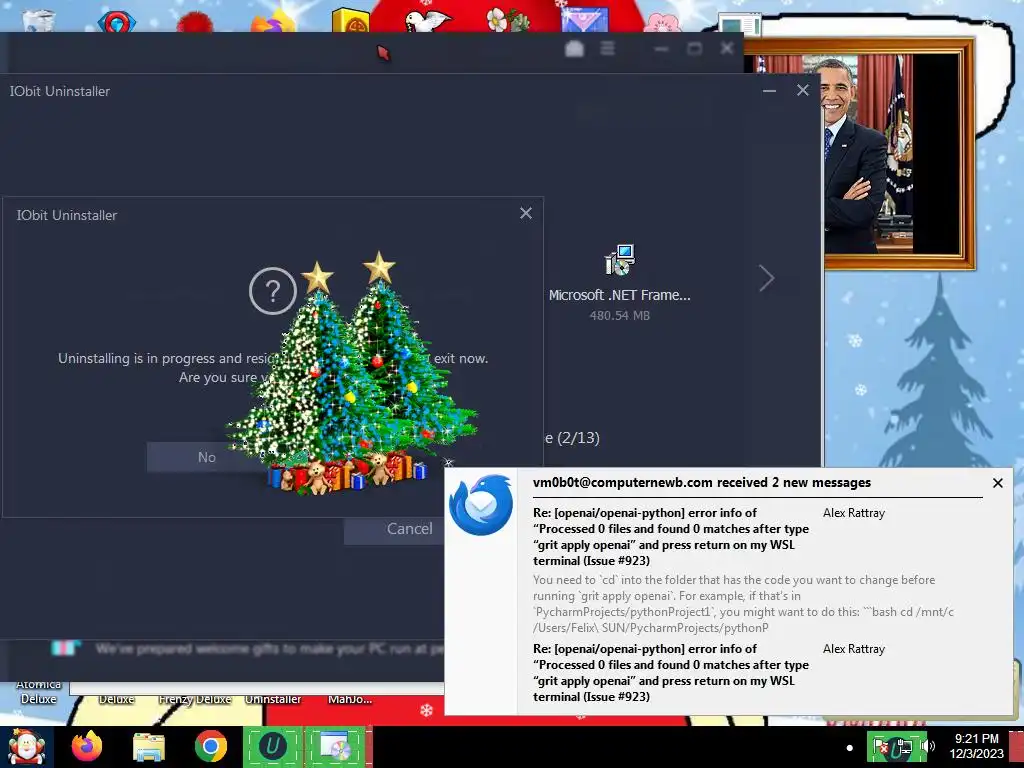Click the Thunderbird logo in the notification
This screenshot has width=1024, height=768.
coord(481,505)
